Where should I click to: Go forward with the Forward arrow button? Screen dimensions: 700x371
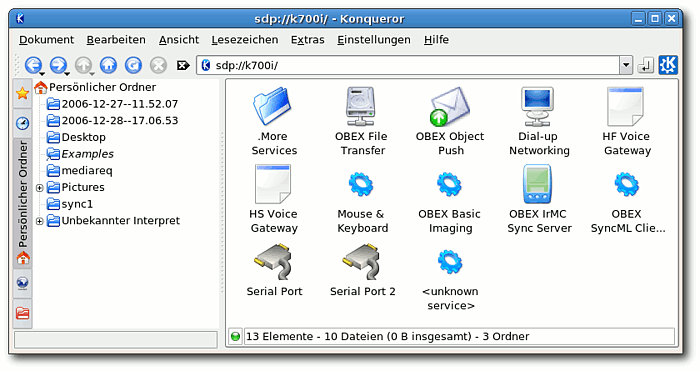coord(58,65)
